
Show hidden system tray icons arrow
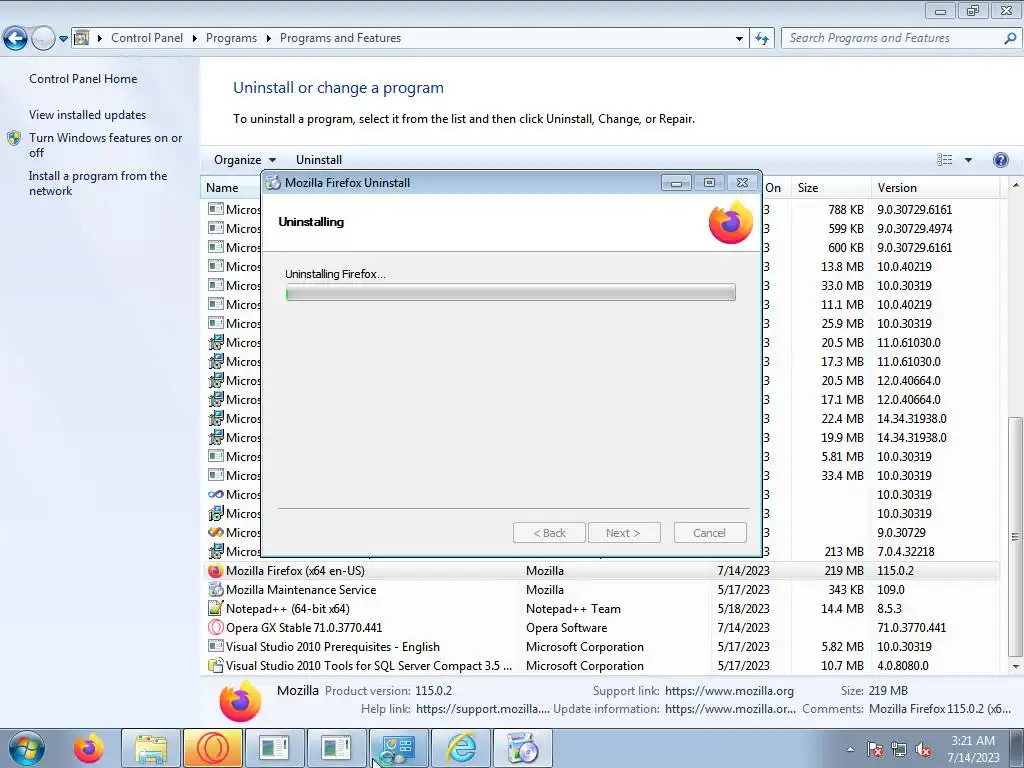point(850,749)
